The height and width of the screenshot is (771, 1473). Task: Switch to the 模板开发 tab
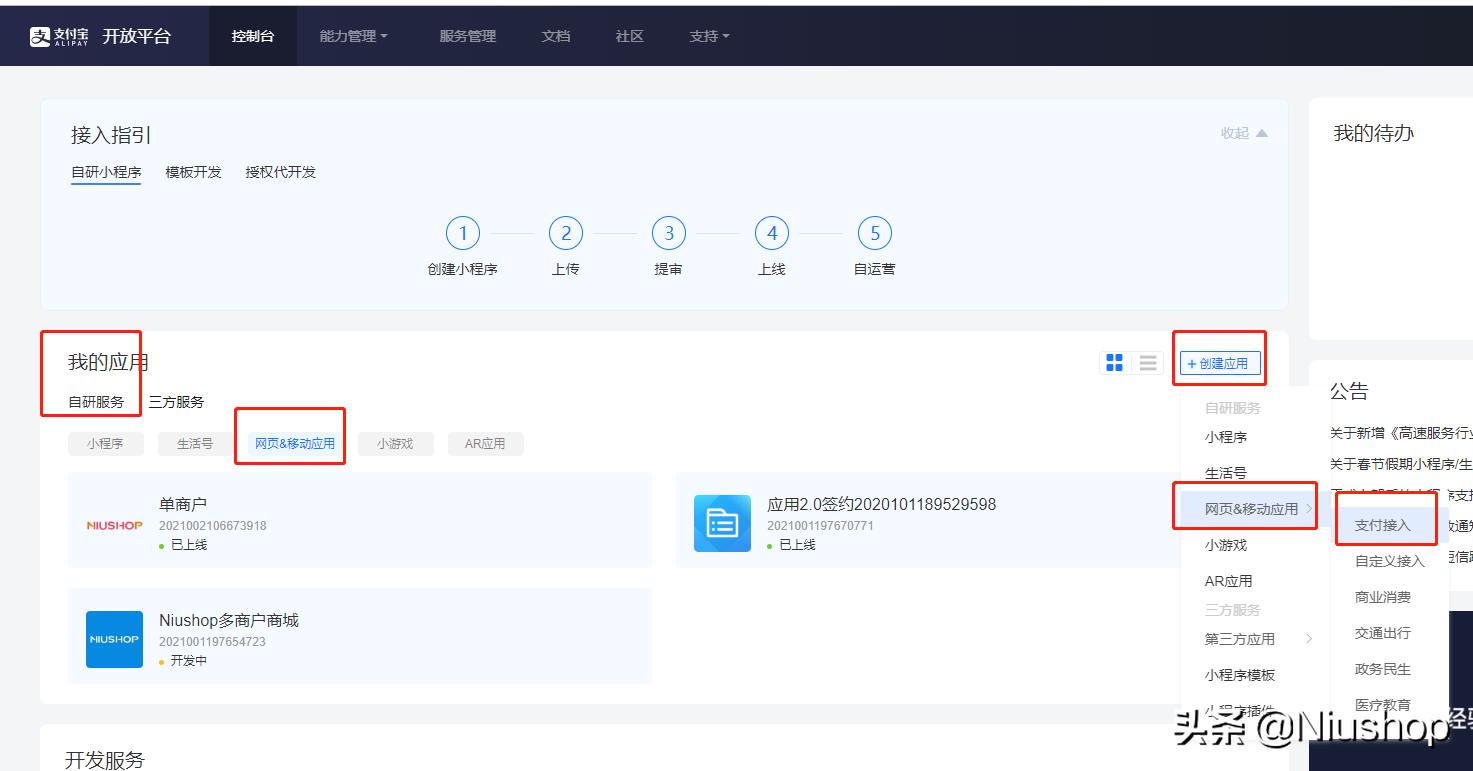point(192,171)
